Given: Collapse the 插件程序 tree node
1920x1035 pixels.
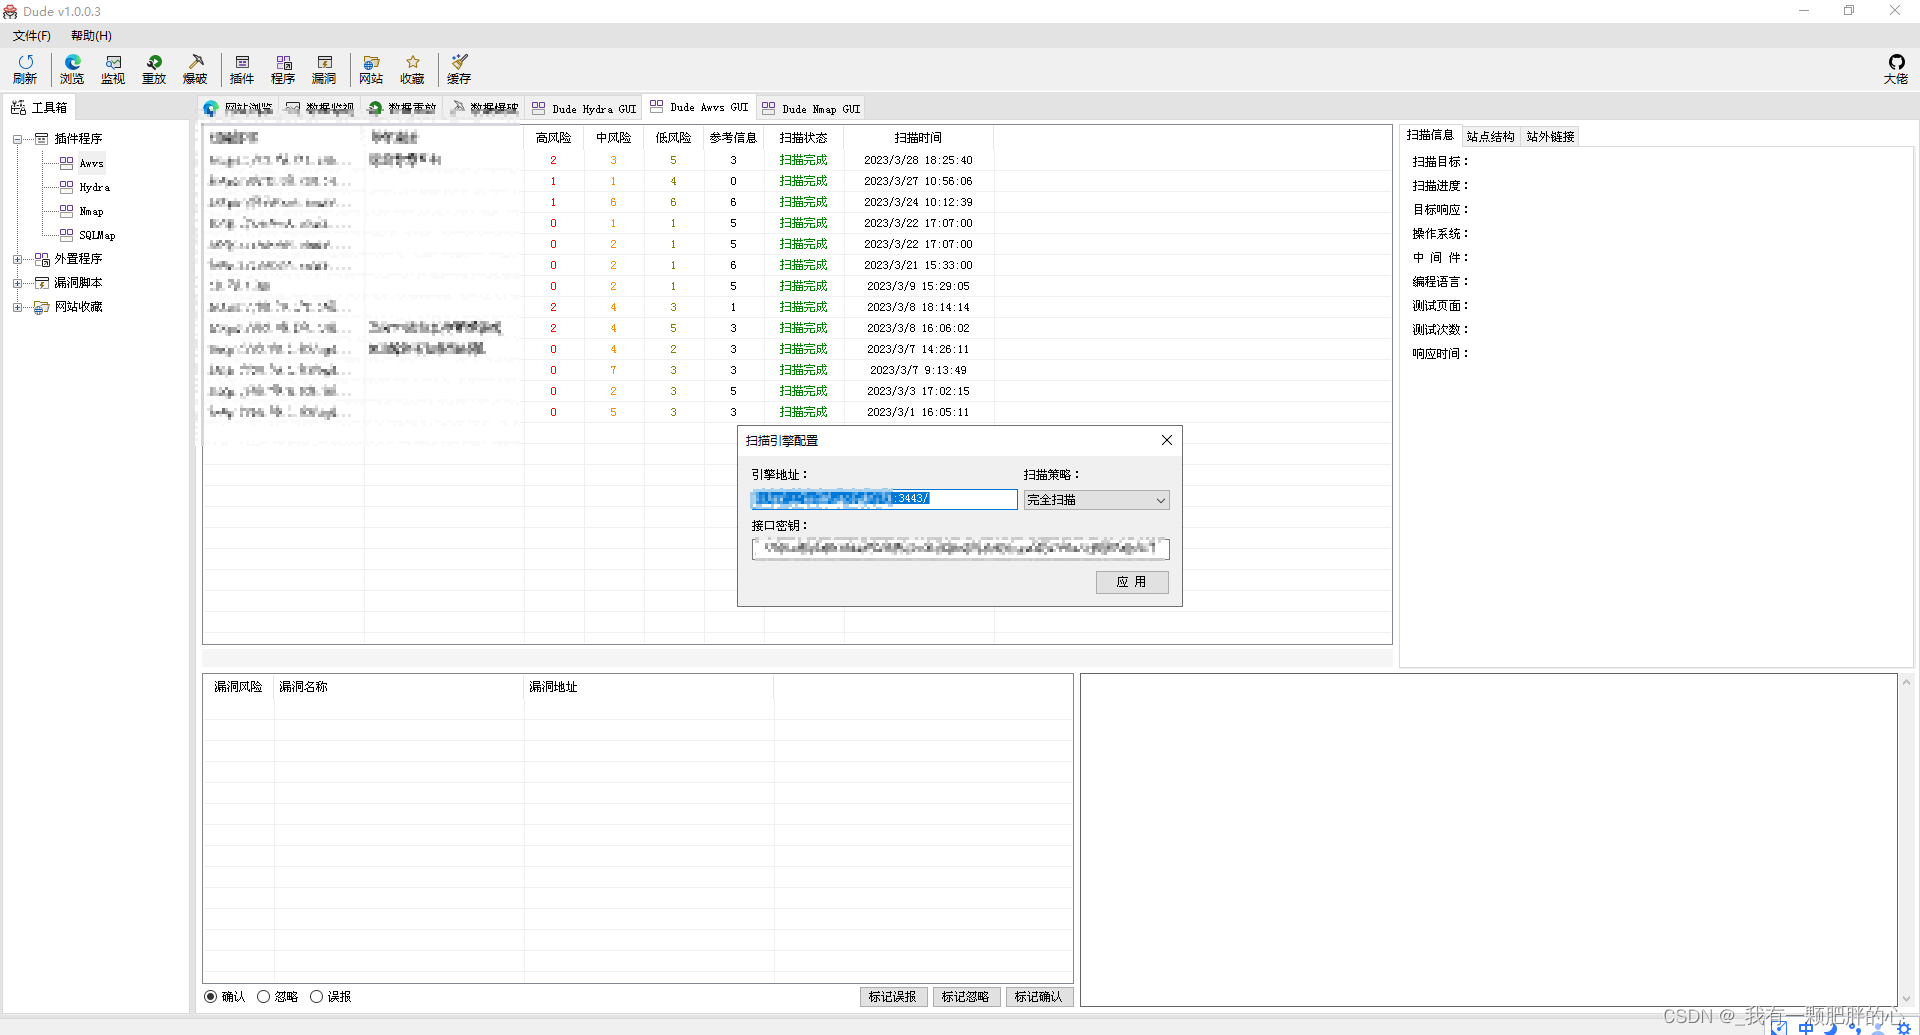Looking at the screenshot, I should [x=17, y=139].
